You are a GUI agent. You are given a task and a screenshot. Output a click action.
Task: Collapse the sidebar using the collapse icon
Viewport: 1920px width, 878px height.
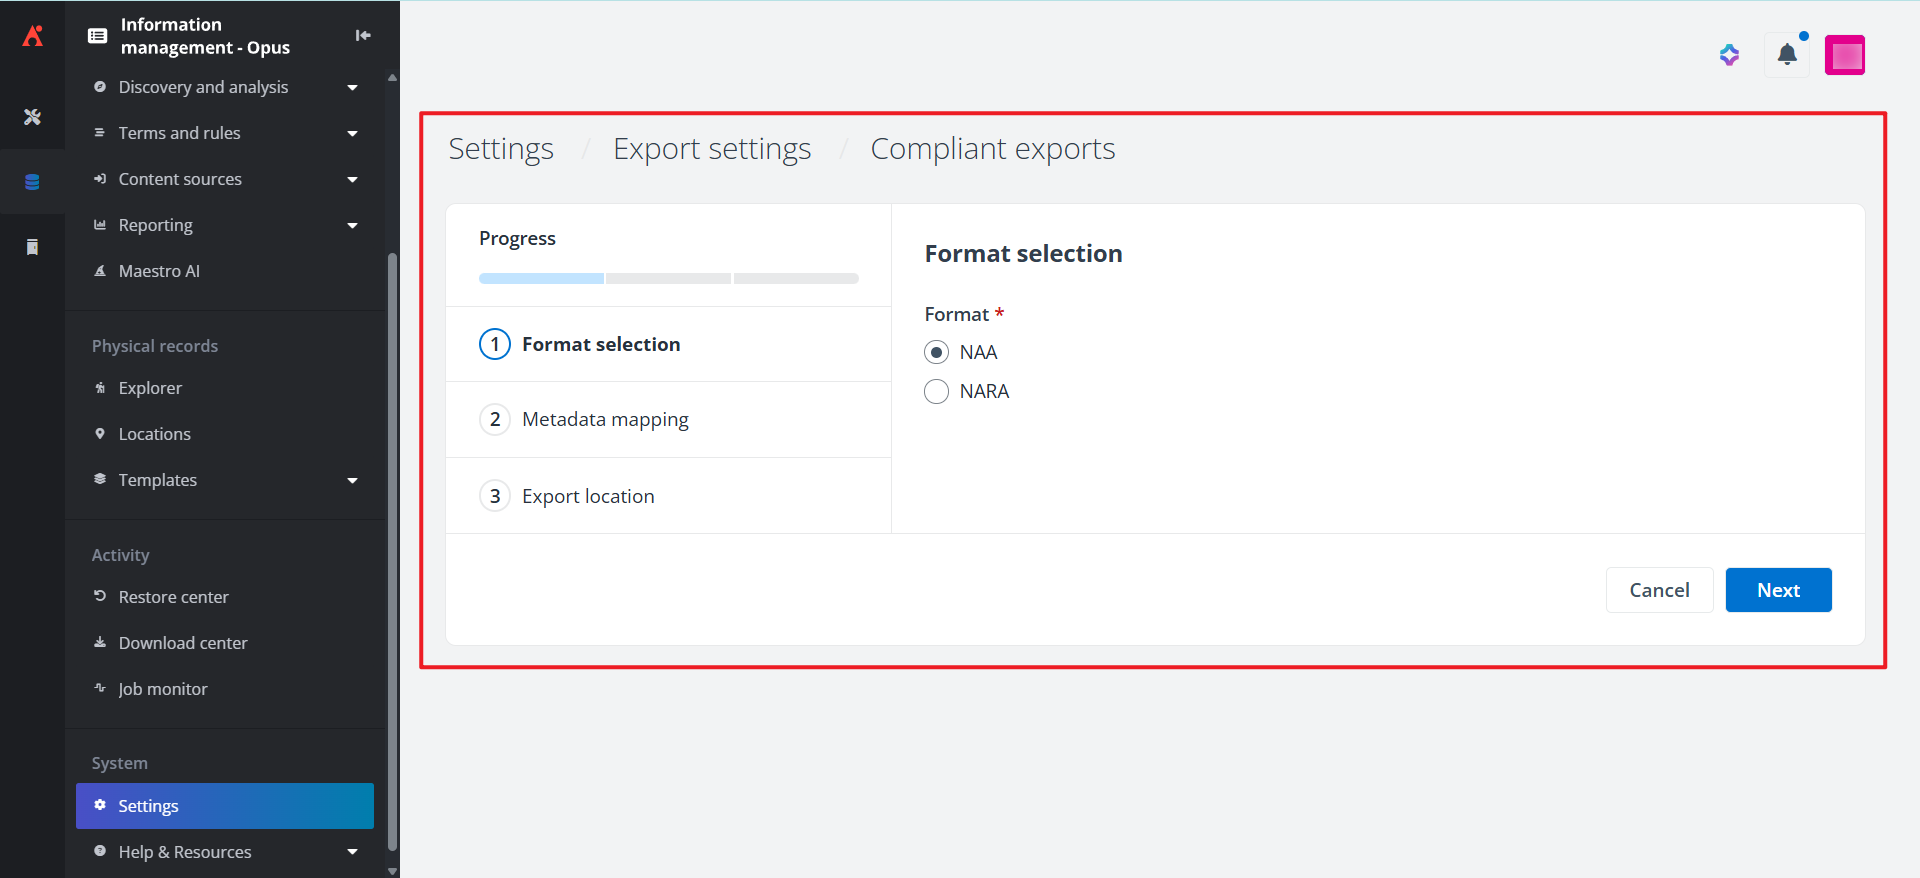pyautogui.click(x=363, y=36)
